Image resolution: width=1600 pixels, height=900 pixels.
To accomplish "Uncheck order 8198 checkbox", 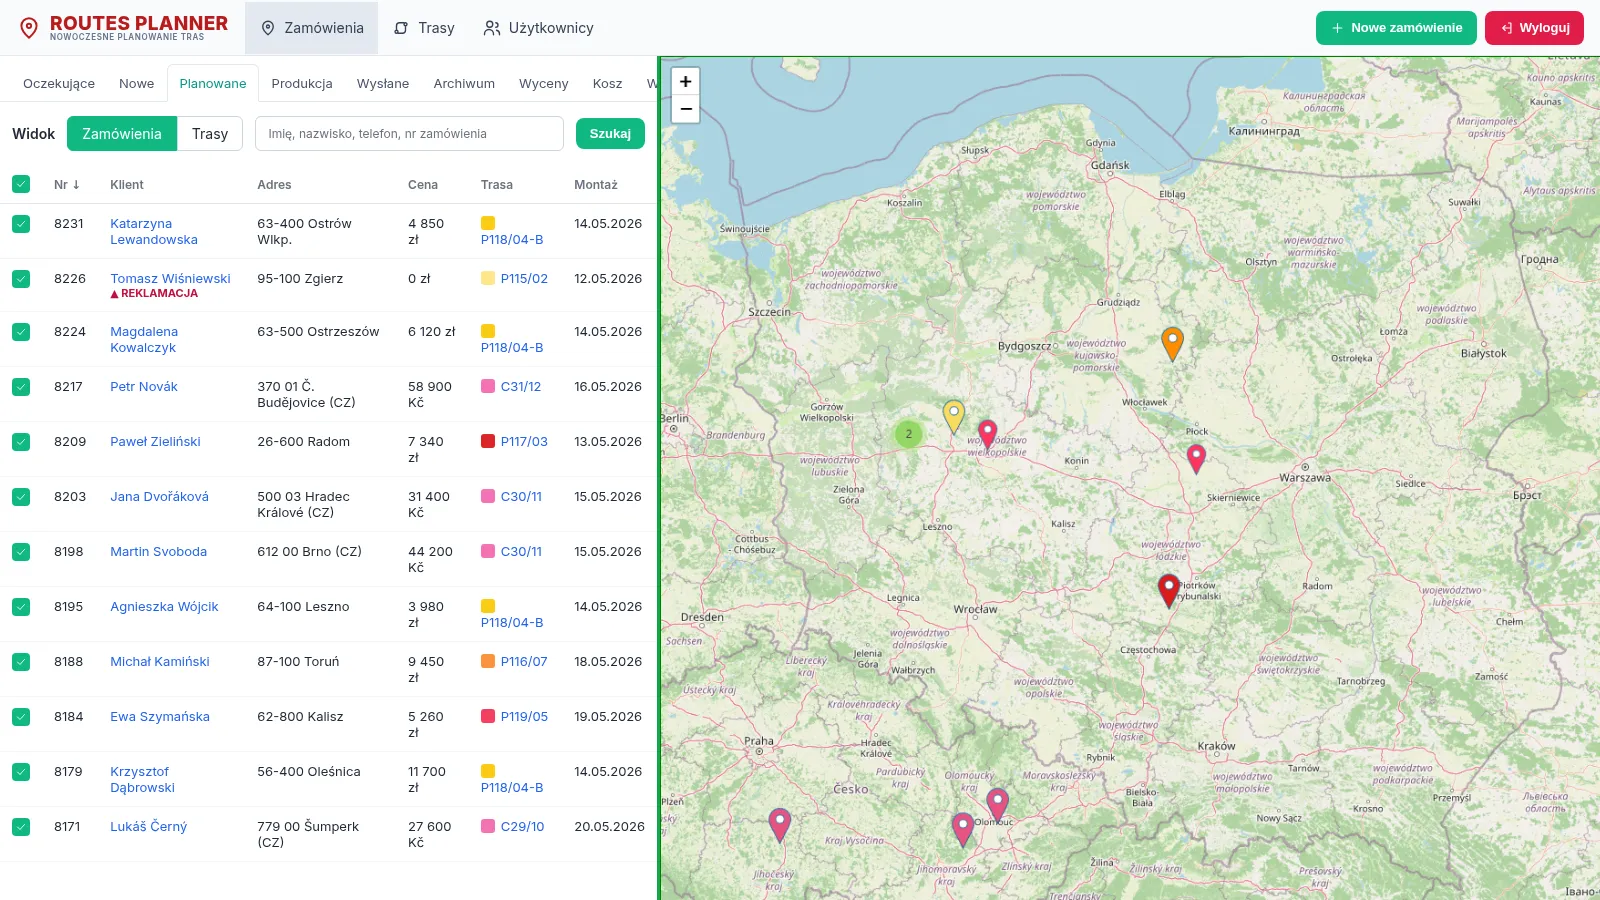I will click(x=21, y=552).
